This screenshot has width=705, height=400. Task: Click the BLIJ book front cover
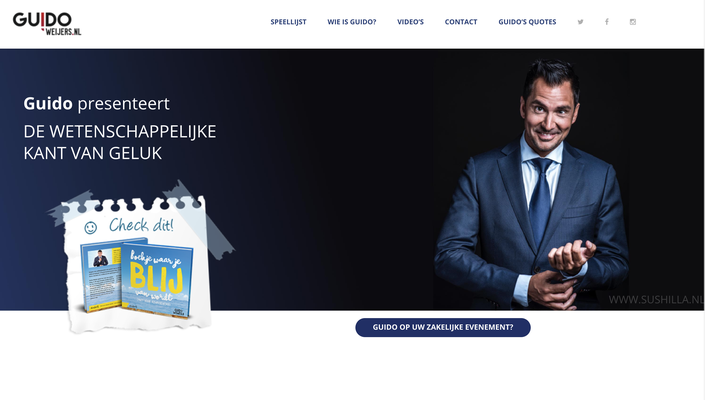point(156,280)
